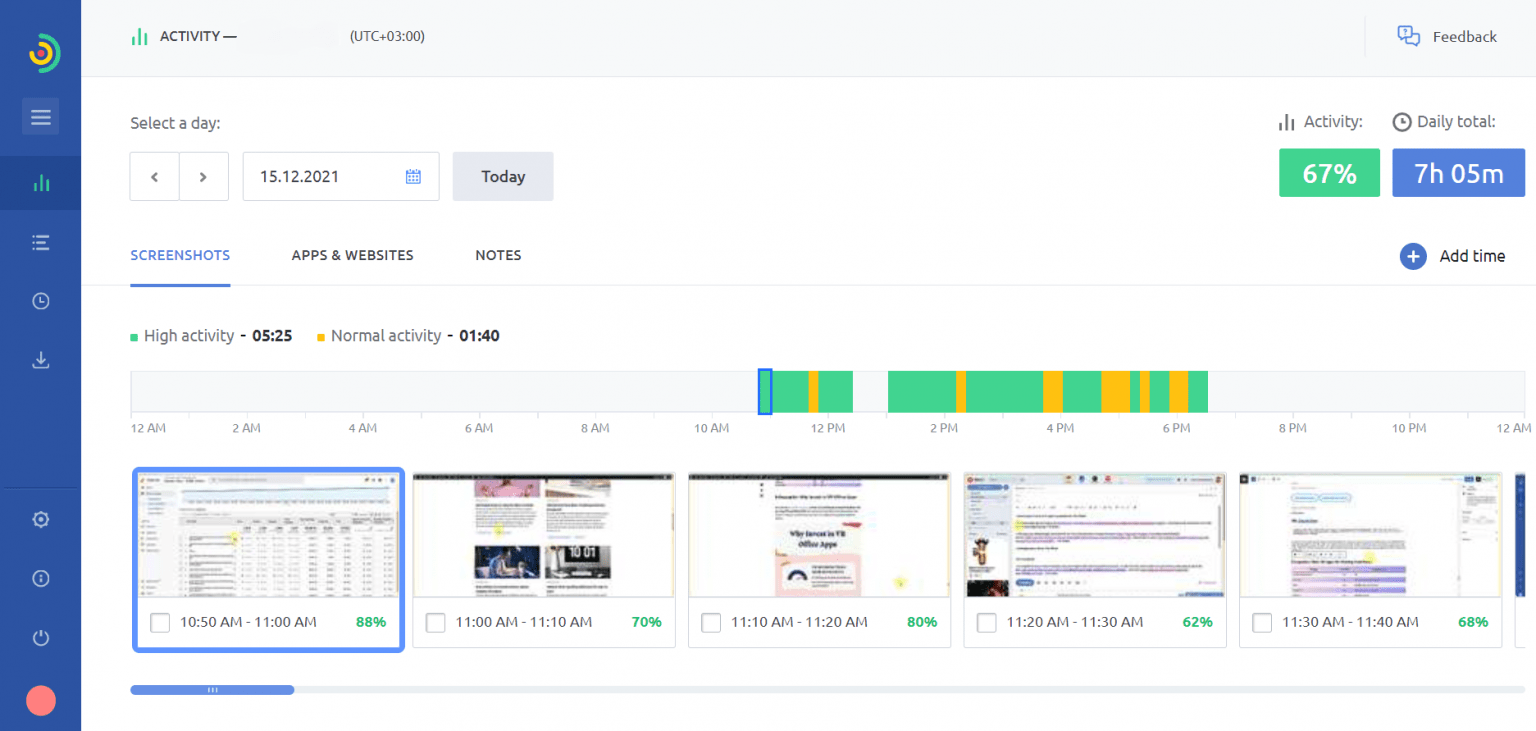Select the 11:10 AM screenshot thumbnail
Screen dimensions: 1536x731
coord(818,535)
